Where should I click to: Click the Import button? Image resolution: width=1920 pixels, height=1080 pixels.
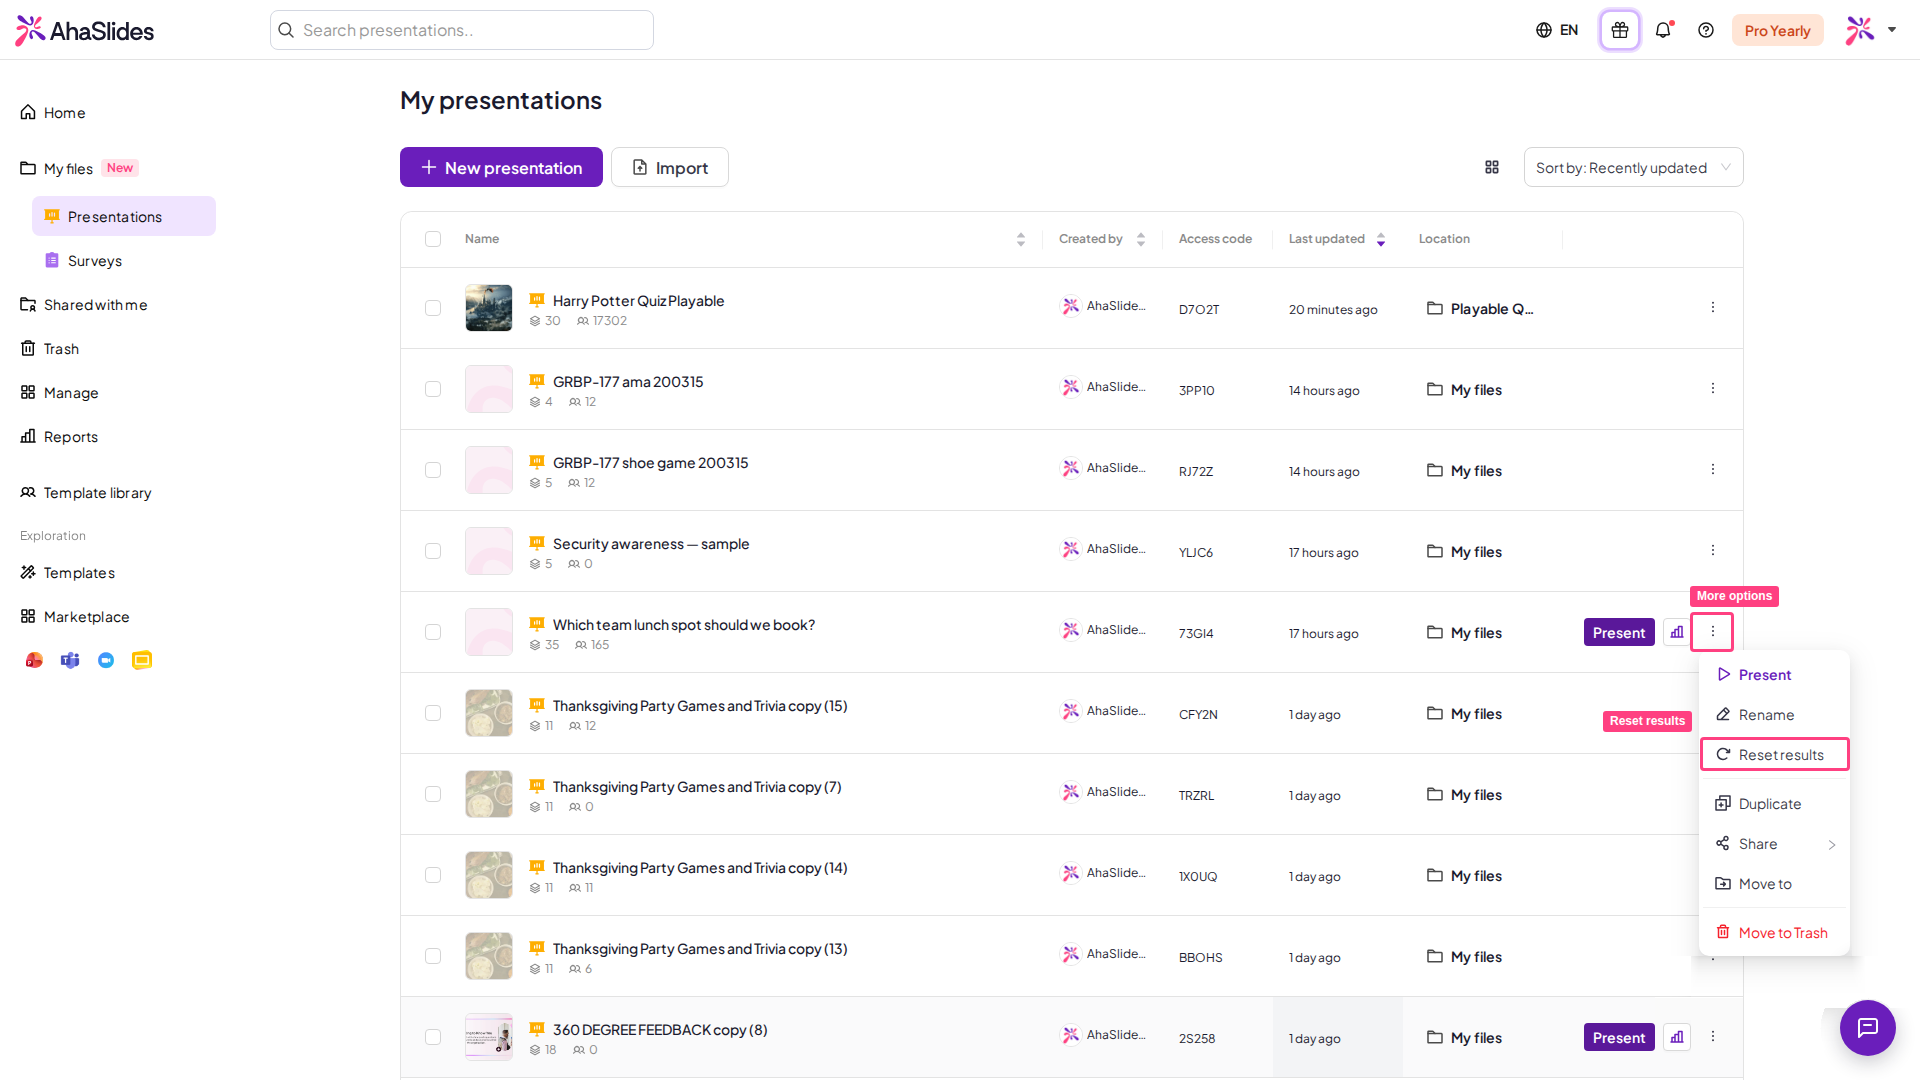pyautogui.click(x=670, y=167)
